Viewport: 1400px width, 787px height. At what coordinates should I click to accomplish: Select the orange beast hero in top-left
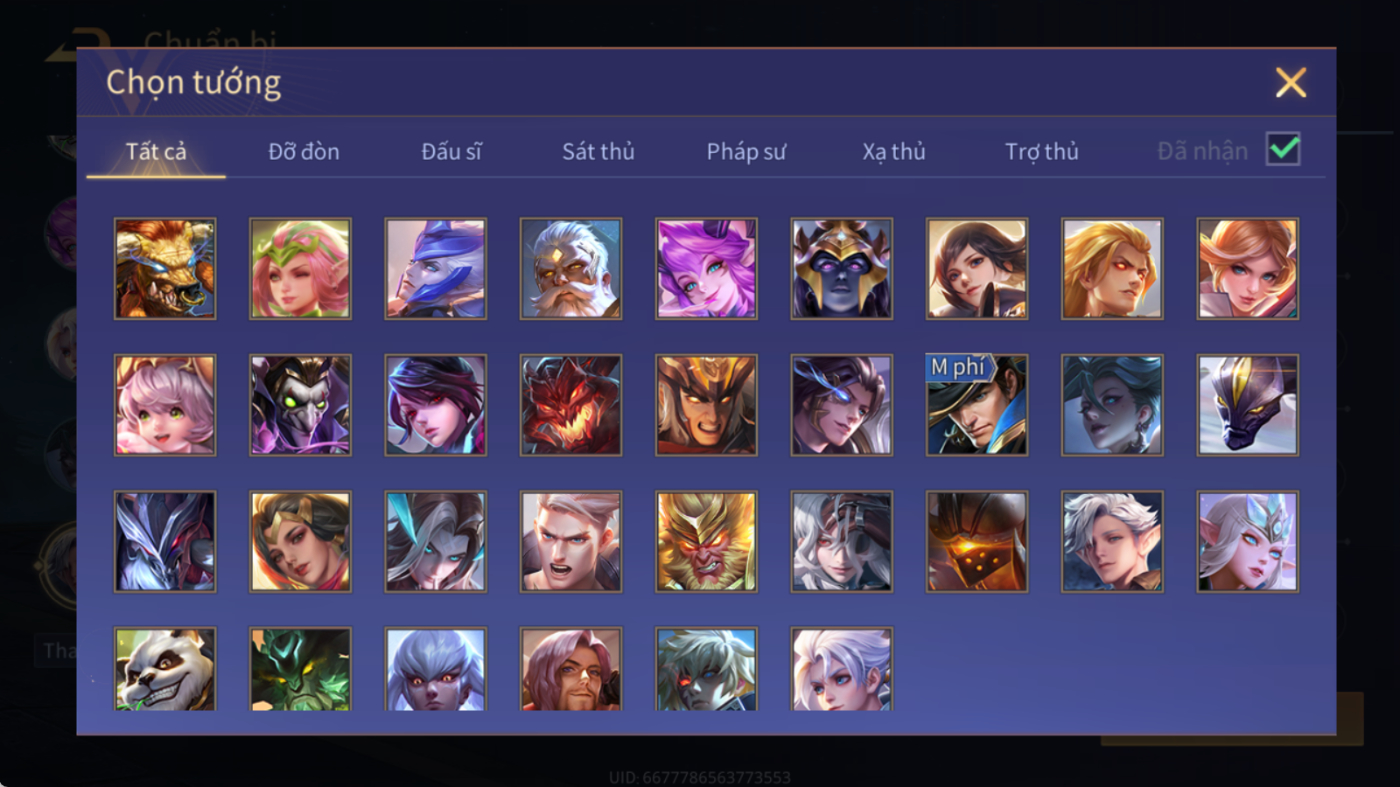(x=165, y=269)
